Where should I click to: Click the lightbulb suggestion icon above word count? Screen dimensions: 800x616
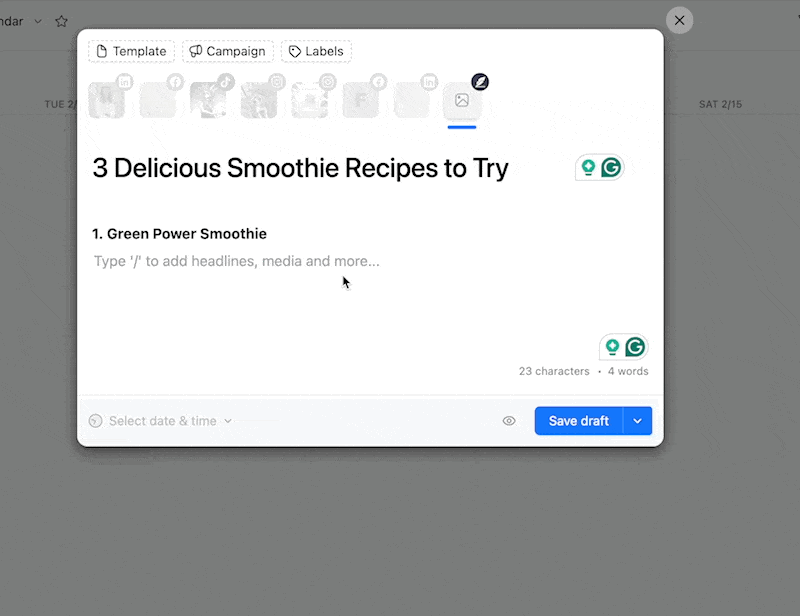pyautogui.click(x=612, y=347)
